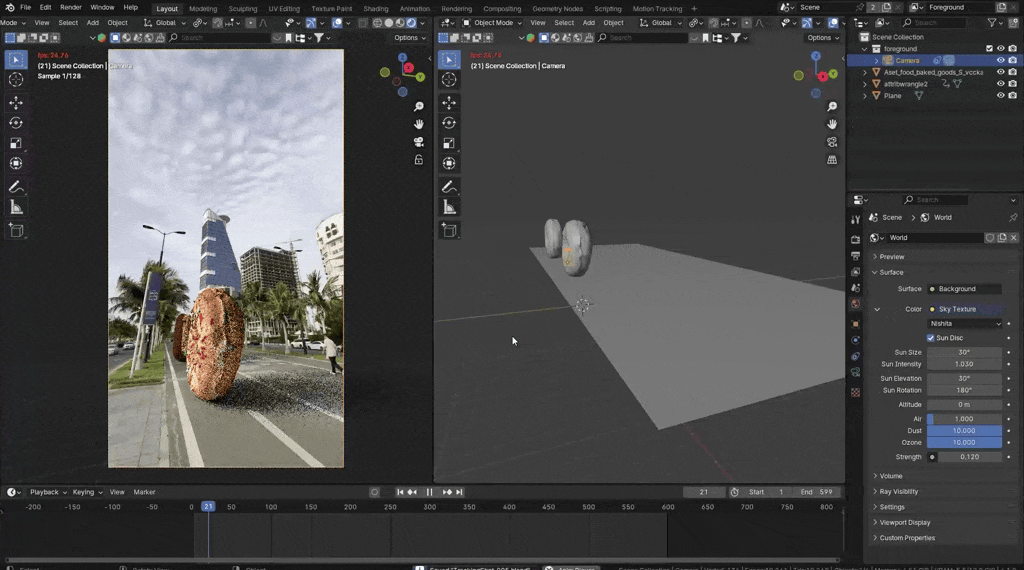Select the Move tool in left viewport
This screenshot has height=570, width=1024.
click(x=16, y=103)
